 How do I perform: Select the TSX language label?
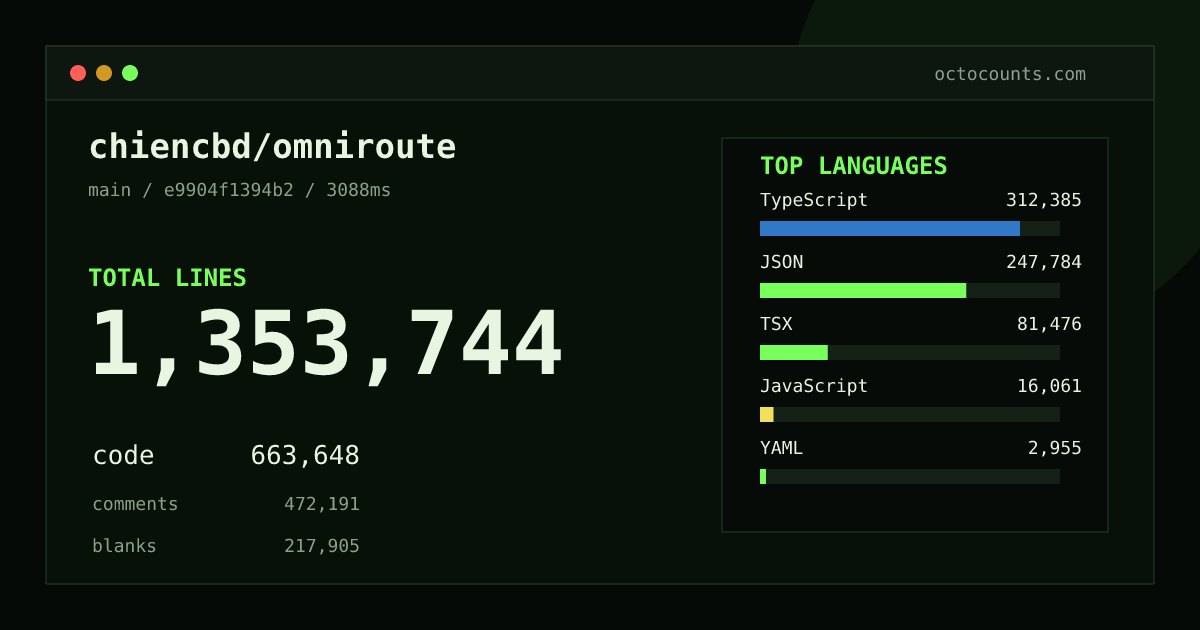776,324
